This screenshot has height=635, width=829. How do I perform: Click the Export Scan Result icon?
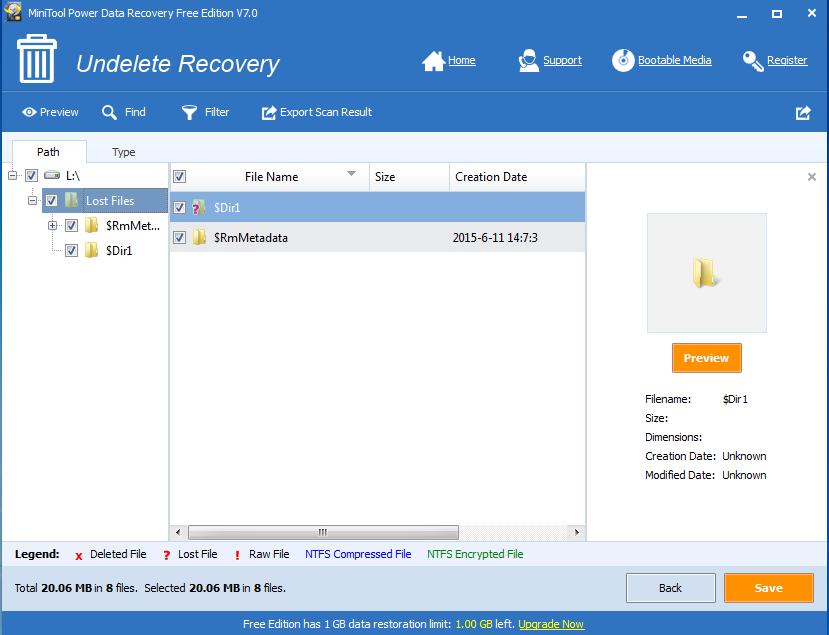click(269, 112)
